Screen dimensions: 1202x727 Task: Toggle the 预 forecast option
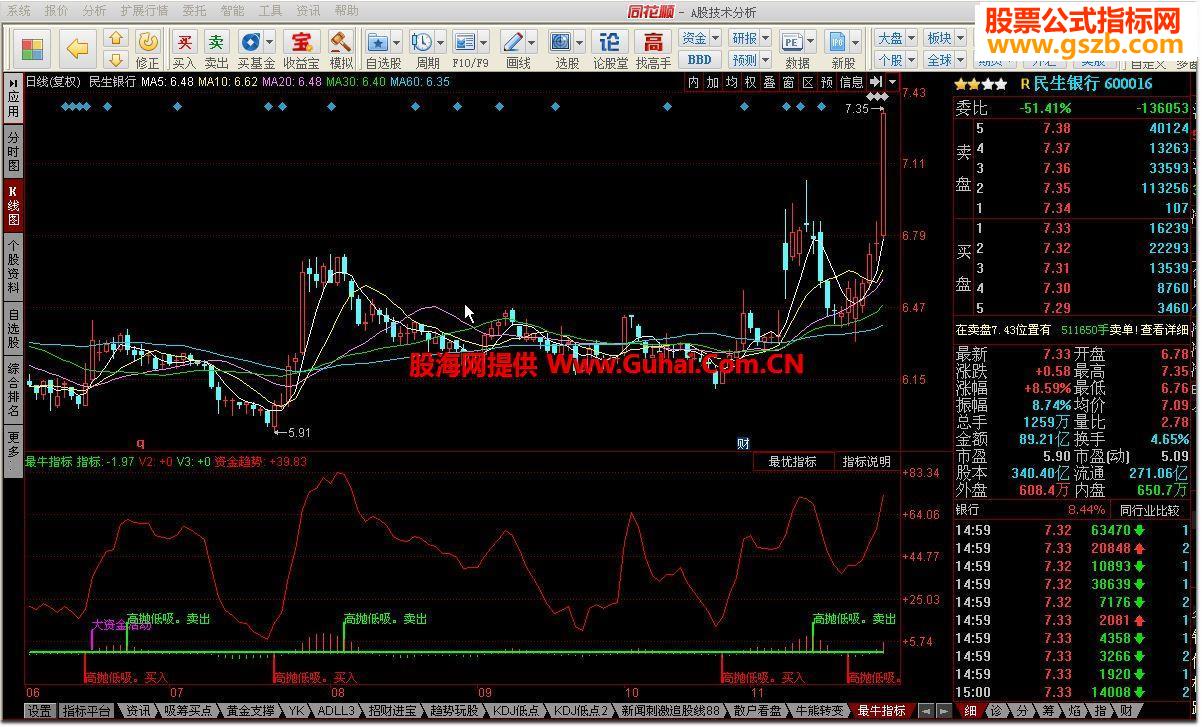827,82
